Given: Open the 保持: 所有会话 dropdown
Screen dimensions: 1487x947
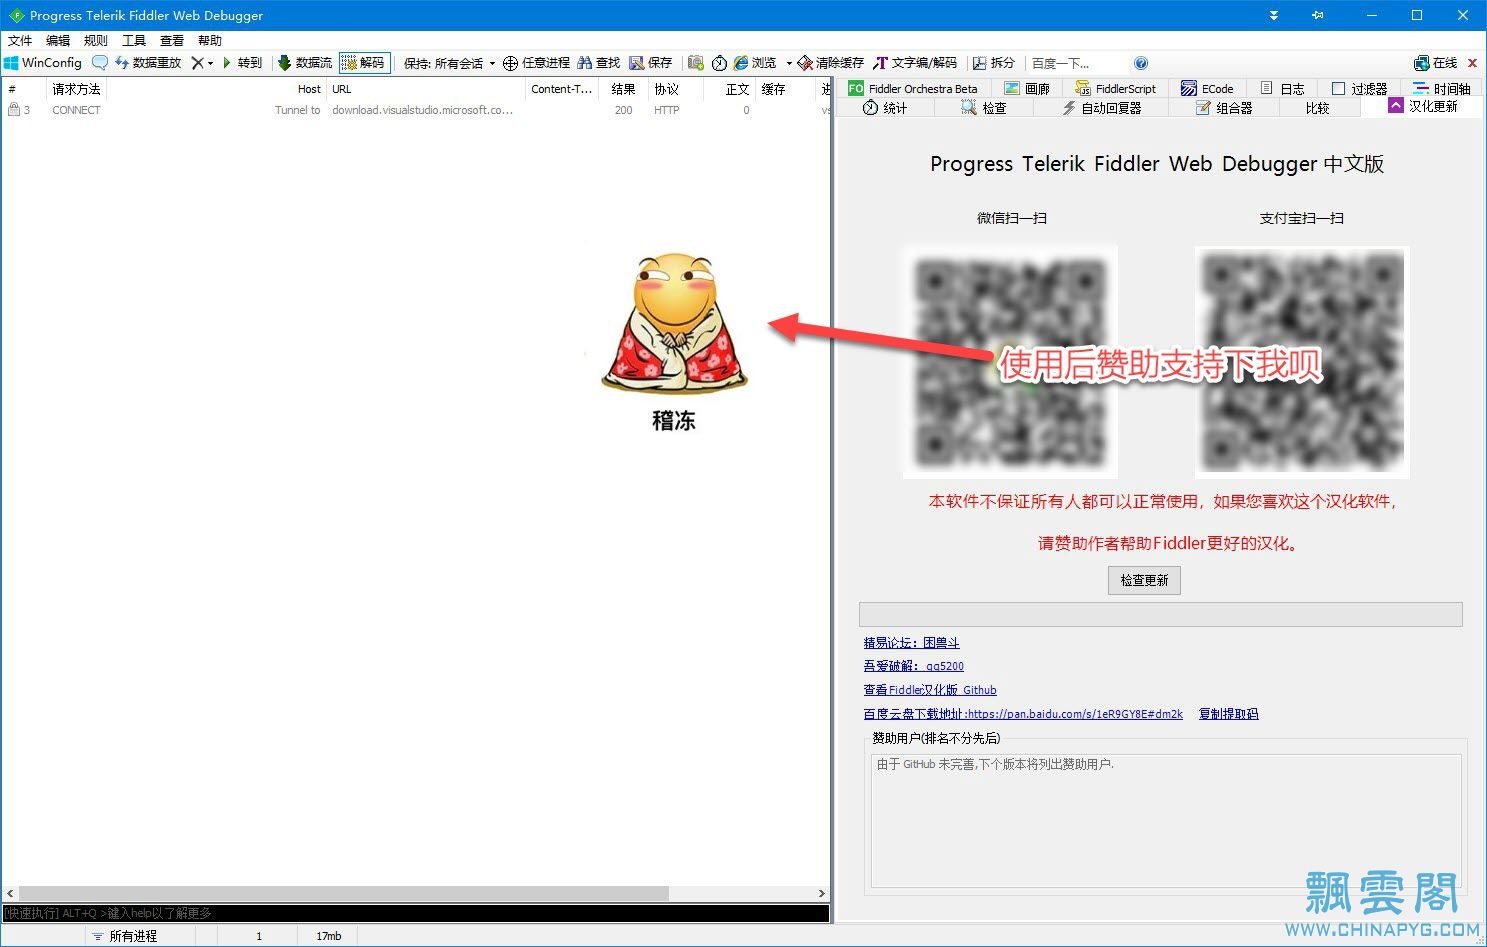Looking at the screenshot, I should click(449, 63).
